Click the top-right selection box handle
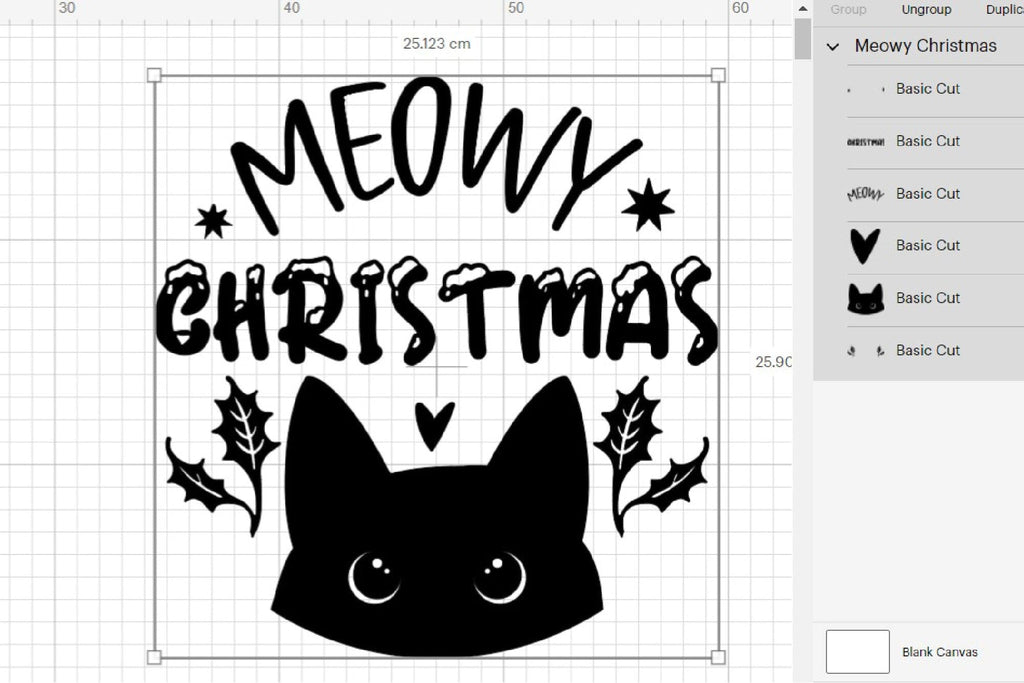The image size is (1024, 683). pos(718,75)
